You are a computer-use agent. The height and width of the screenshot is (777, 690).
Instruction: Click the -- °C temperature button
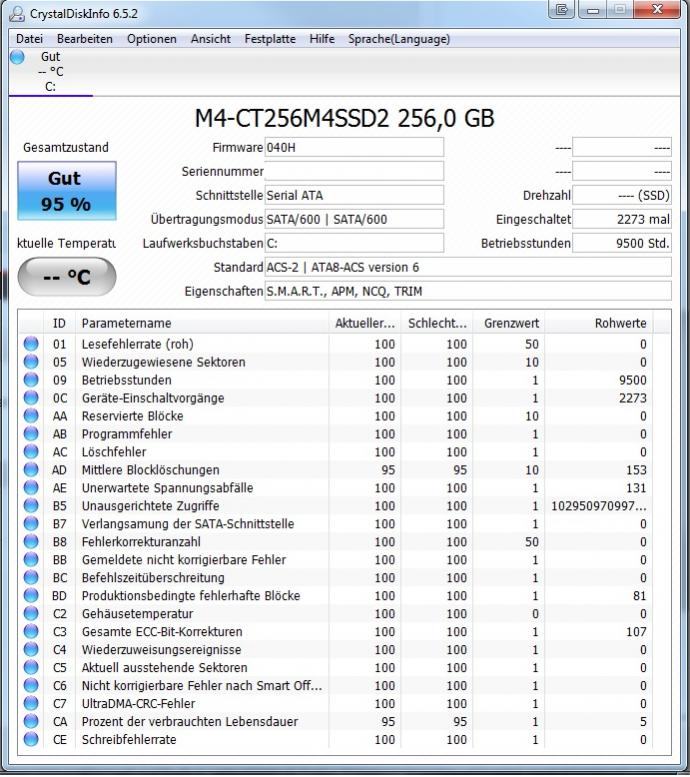point(67,277)
